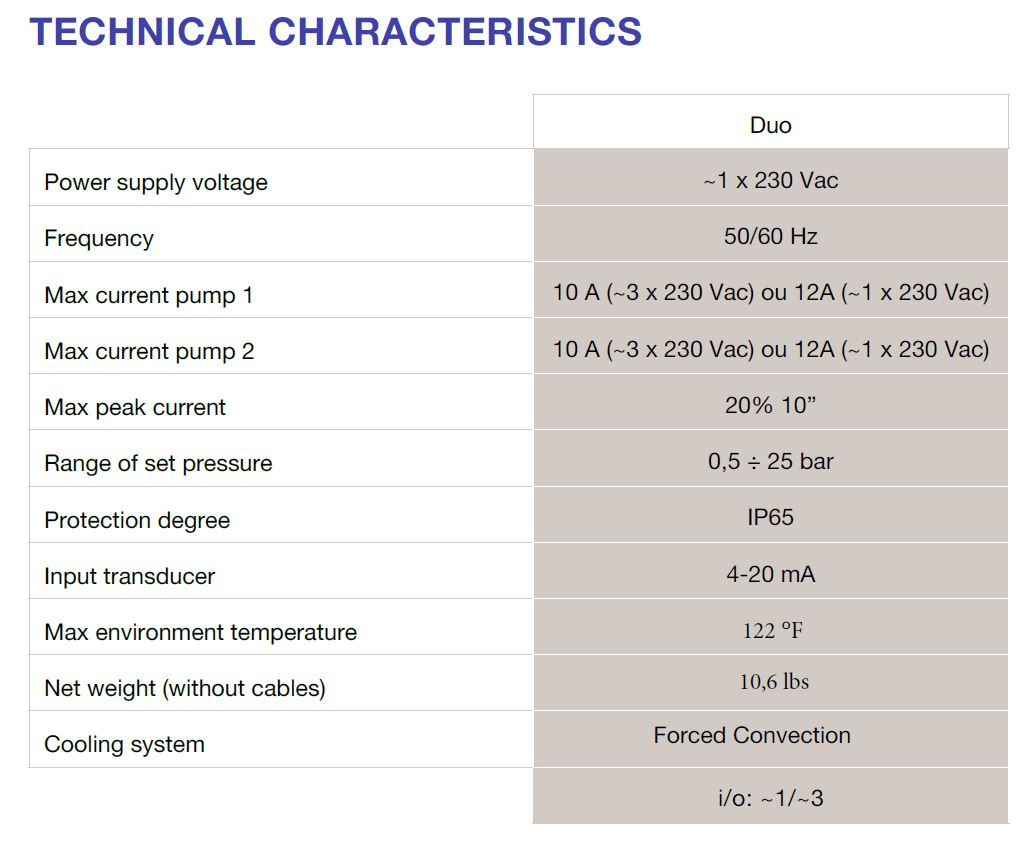The image size is (1026, 845).
Task: Select the Duo column header
Action: click(770, 125)
